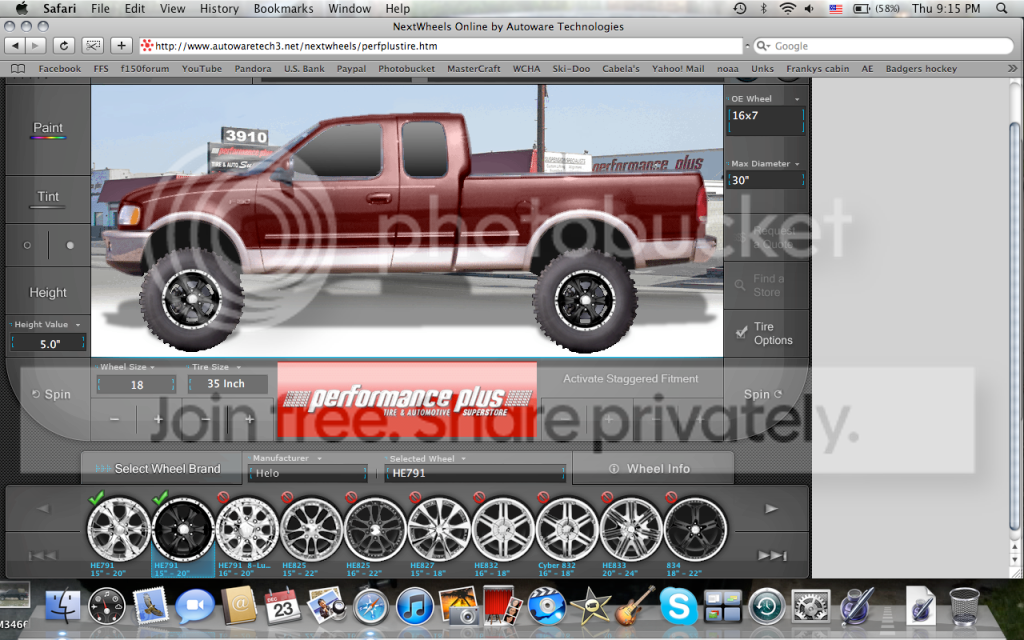
Task: Click Activate Staggered Fitment
Action: pos(630,379)
